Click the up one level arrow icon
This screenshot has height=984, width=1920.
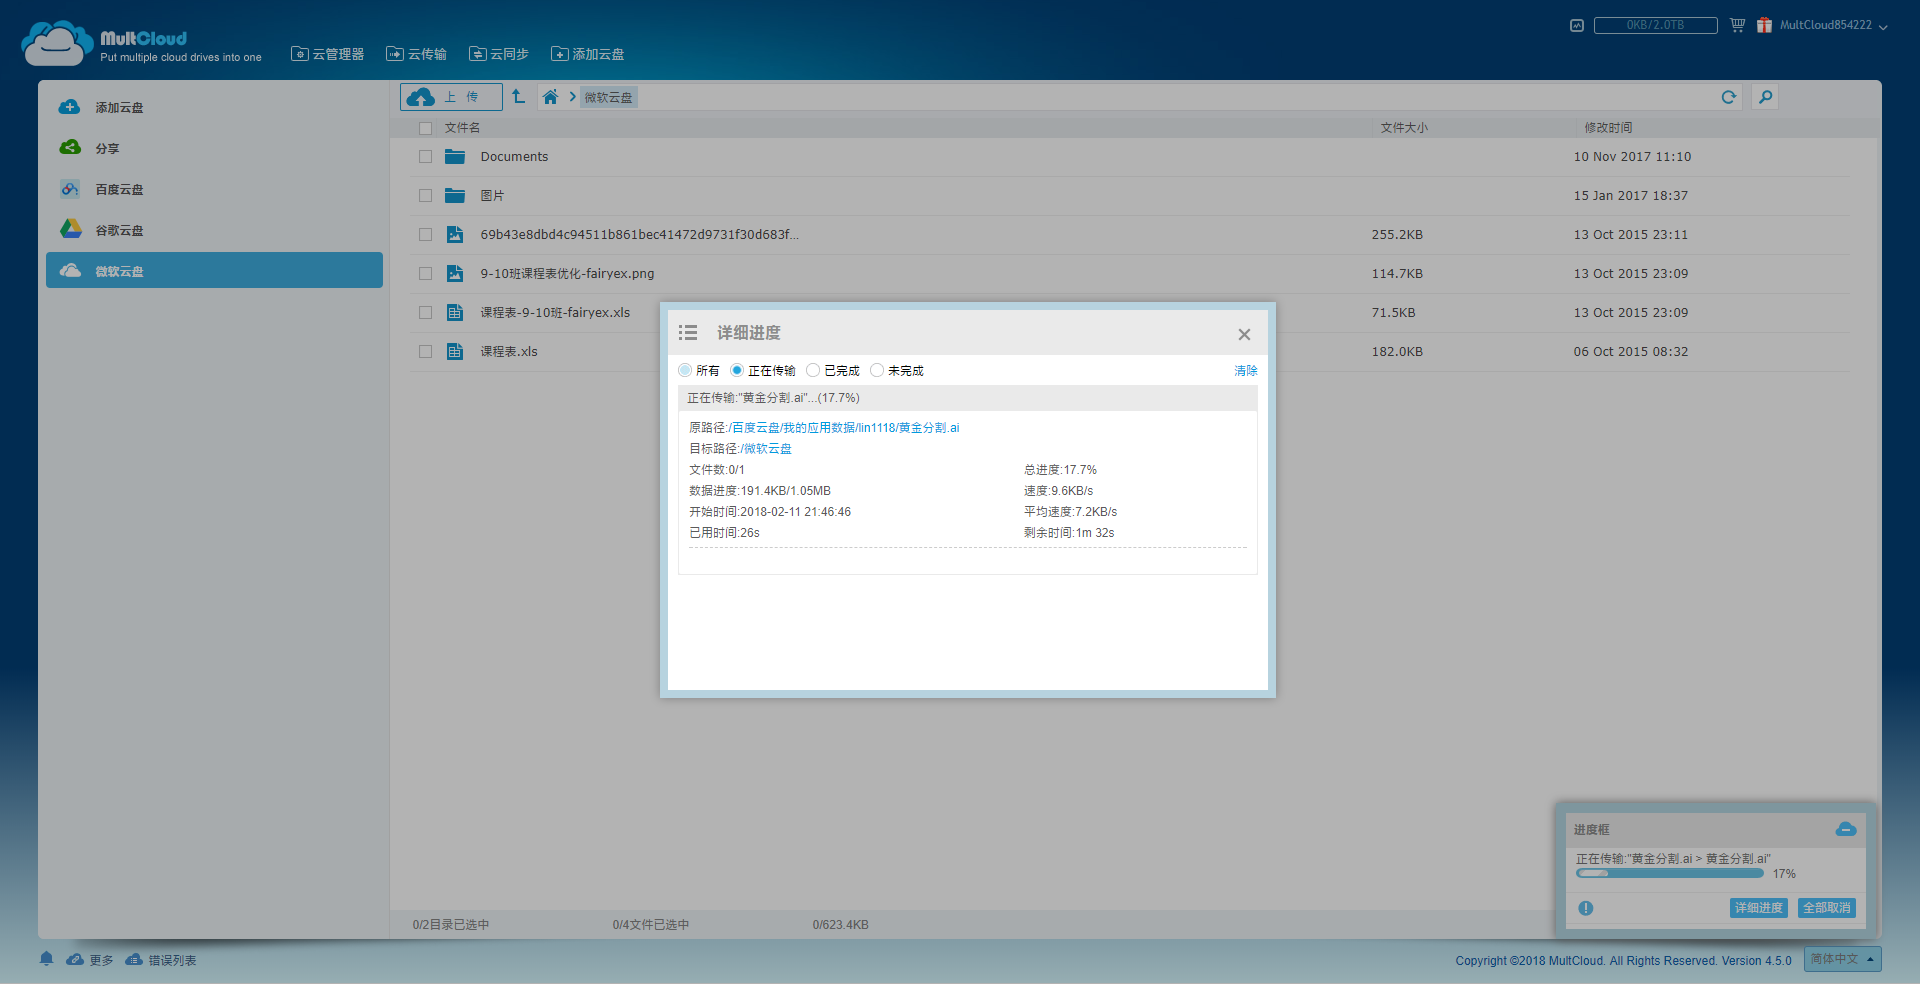(518, 97)
